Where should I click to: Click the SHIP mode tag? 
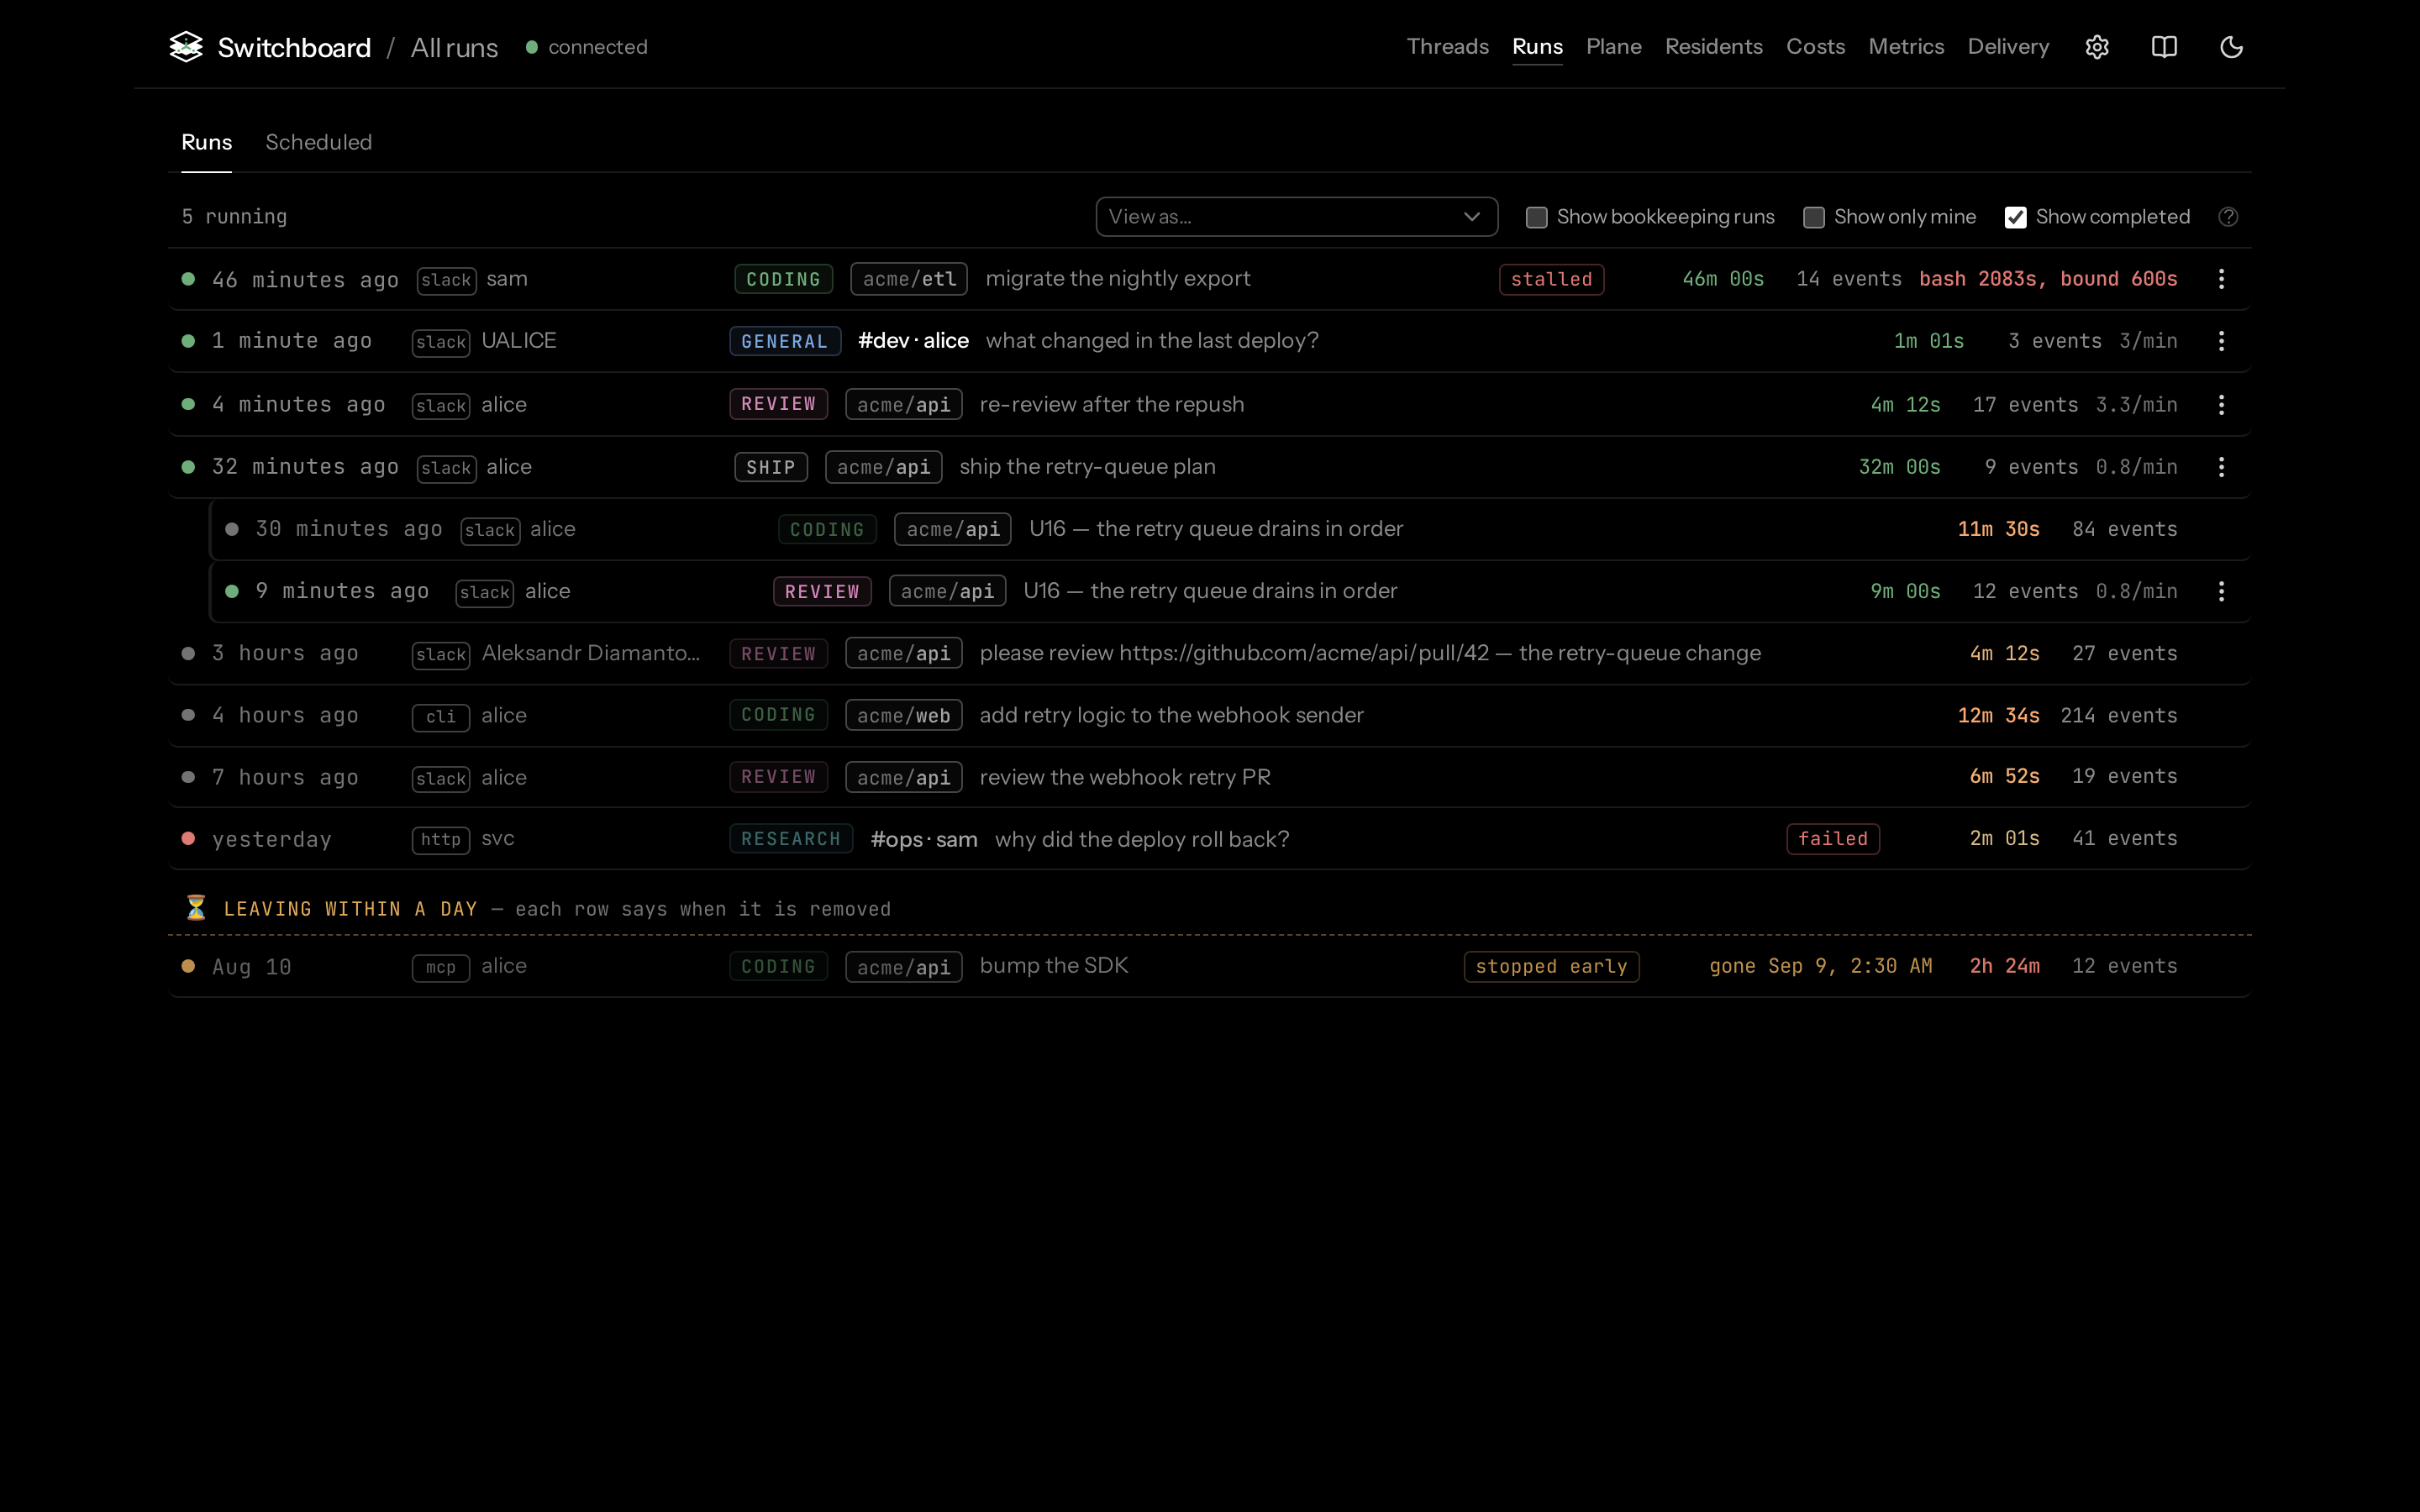770,467
